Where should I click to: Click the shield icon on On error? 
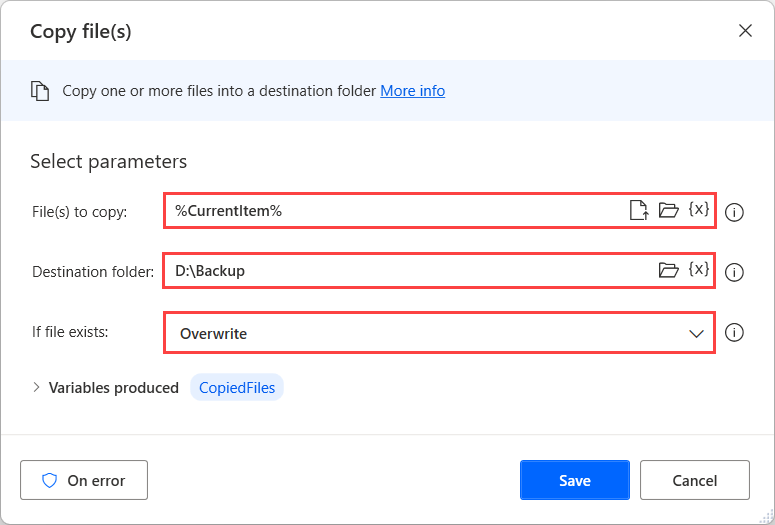click(x=50, y=480)
